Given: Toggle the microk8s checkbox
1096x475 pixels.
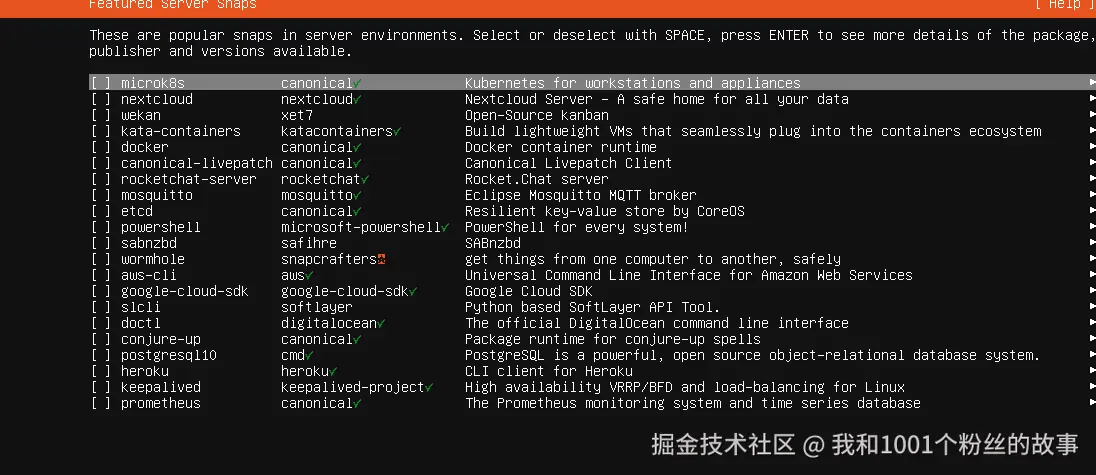Looking at the screenshot, I should coord(100,83).
